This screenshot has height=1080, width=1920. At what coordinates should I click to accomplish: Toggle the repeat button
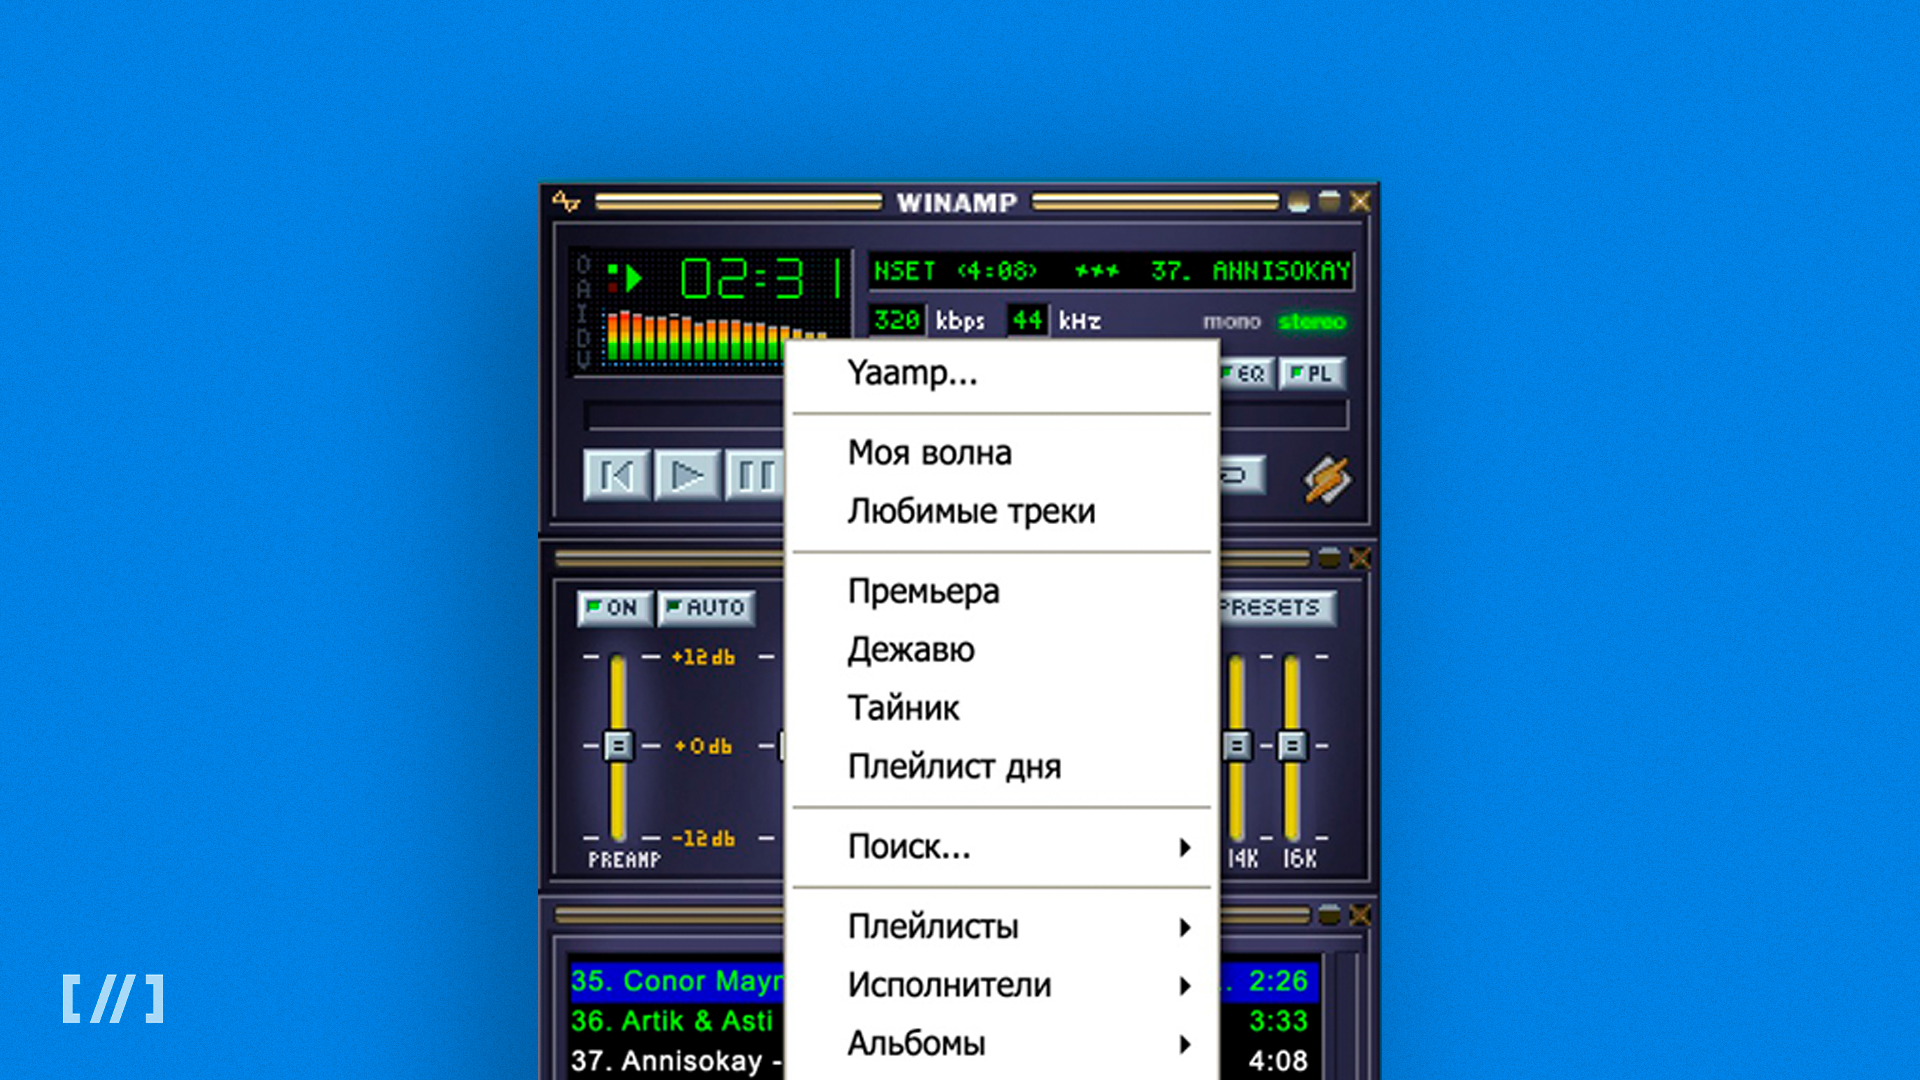[1242, 475]
